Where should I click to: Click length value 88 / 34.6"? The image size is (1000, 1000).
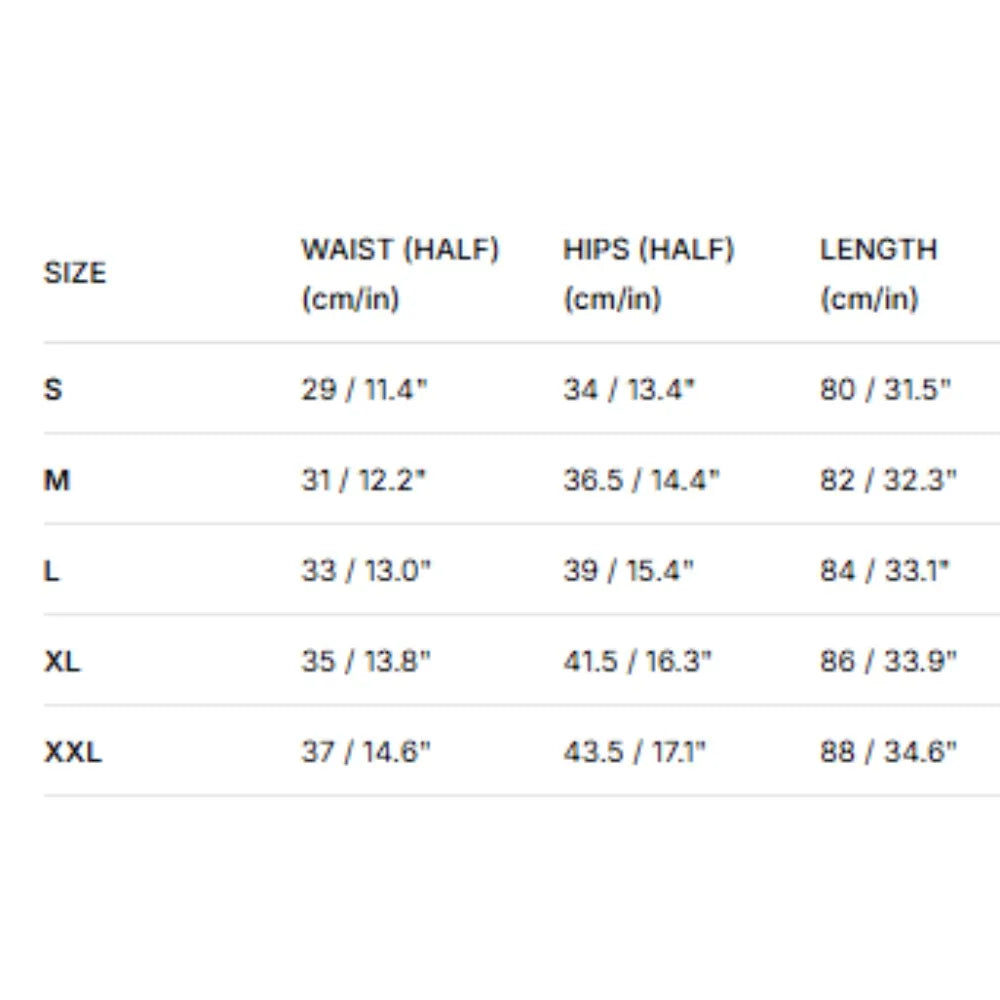tap(888, 752)
